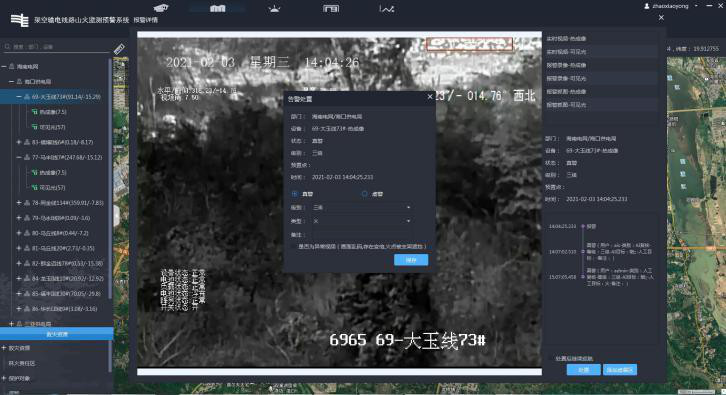
Task: Click the rightmost blue button in the alarm detail panel
Action: (620, 370)
